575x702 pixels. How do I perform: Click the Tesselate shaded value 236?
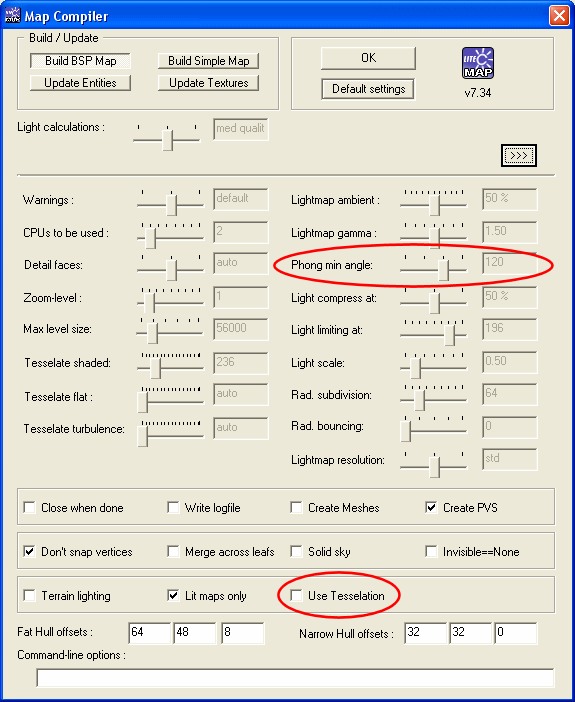241,363
